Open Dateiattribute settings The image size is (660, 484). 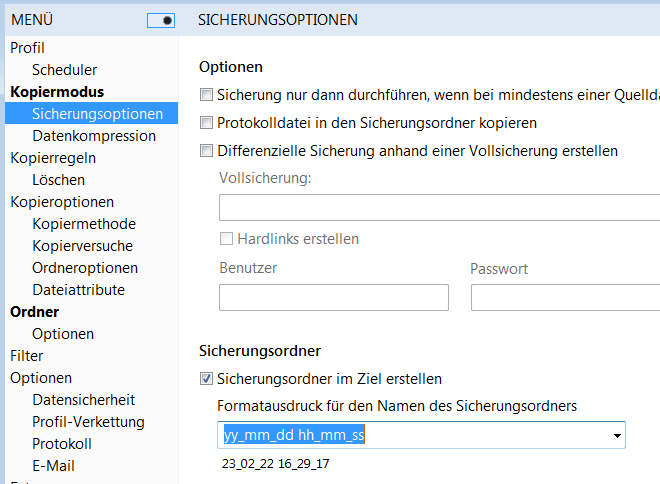78,290
